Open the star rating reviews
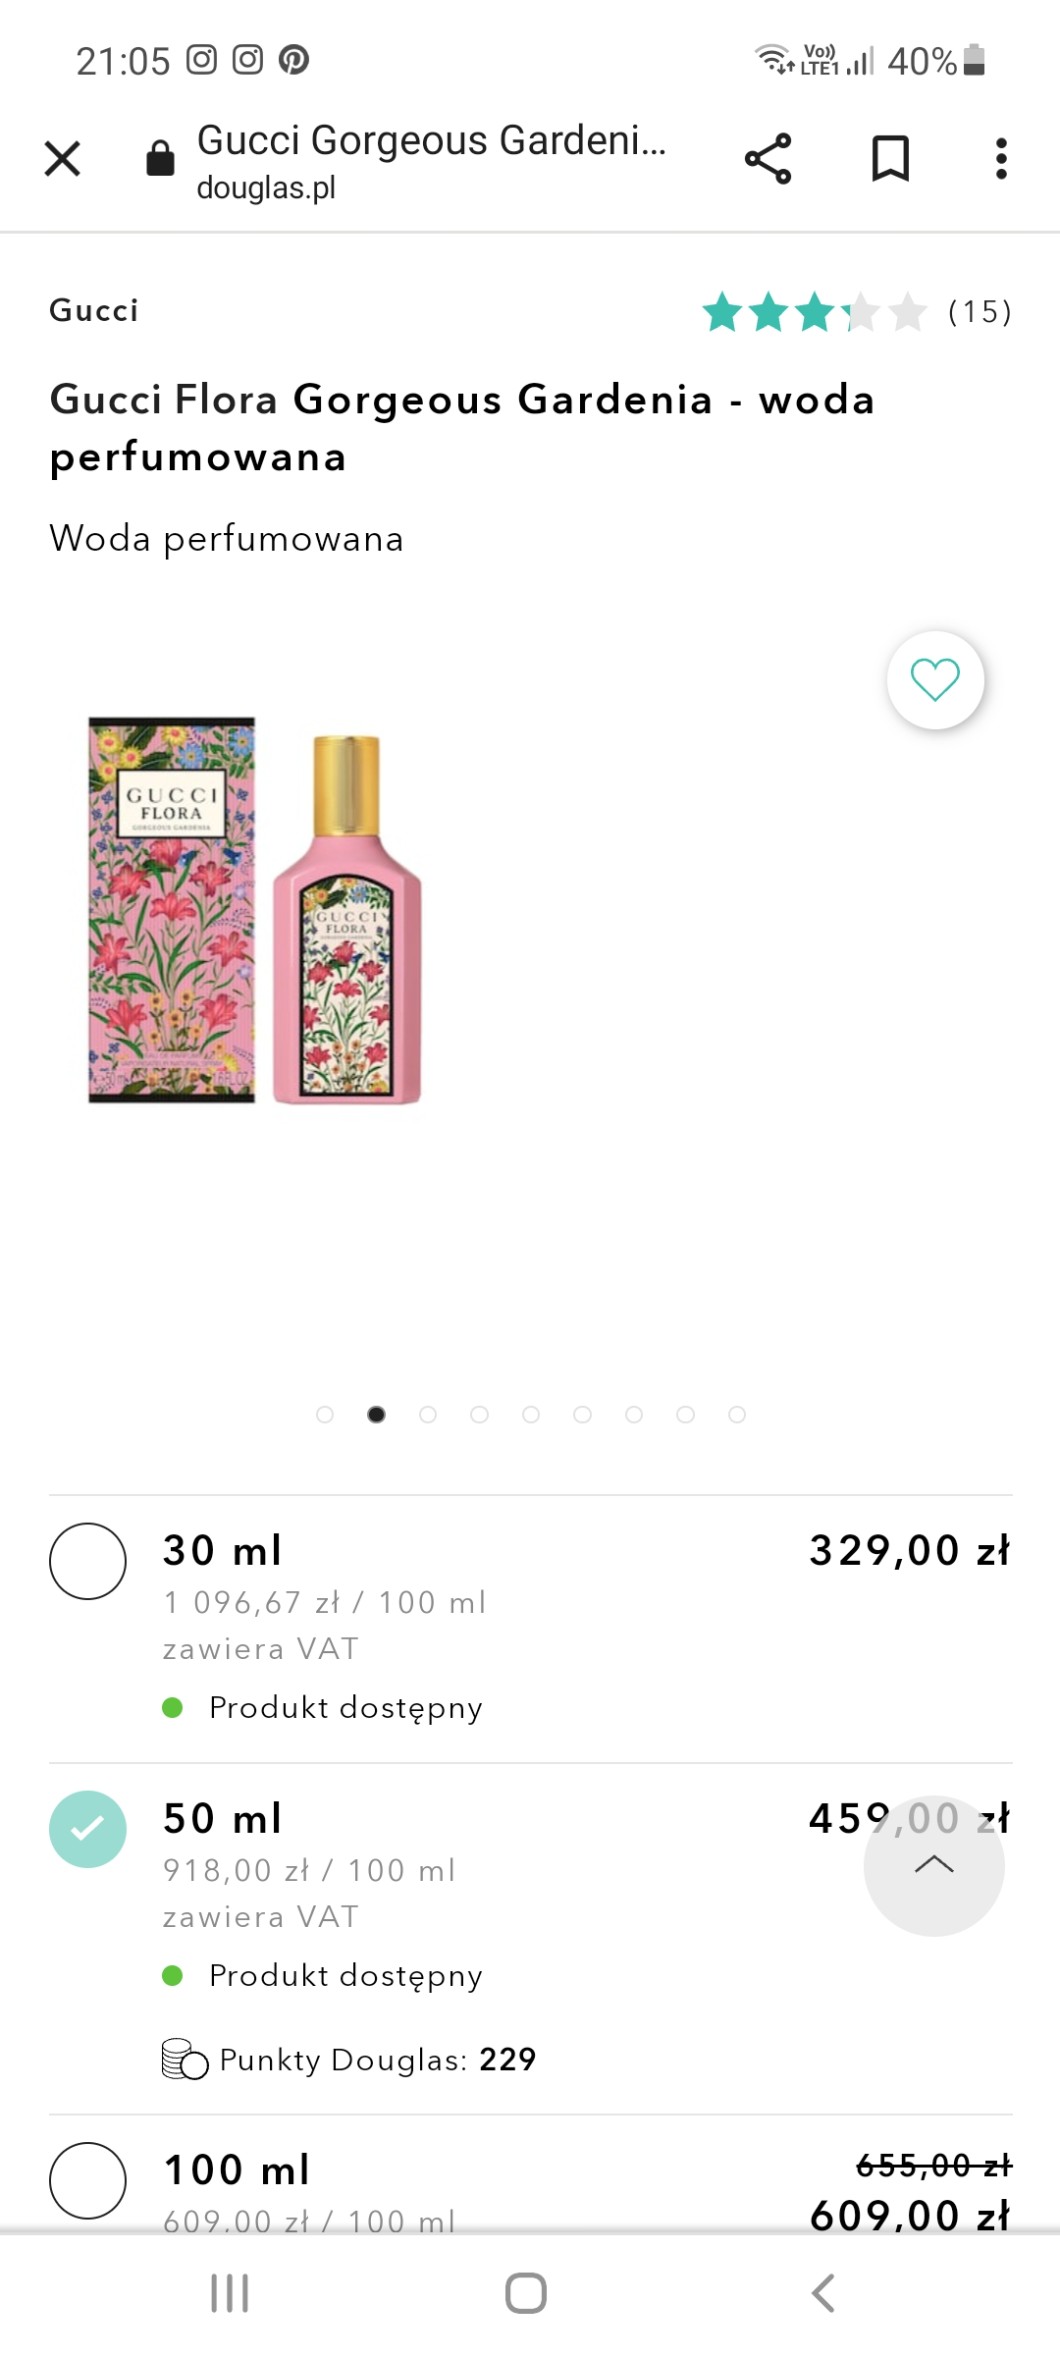The image size is (1060, 2356). tap(815, 312)
